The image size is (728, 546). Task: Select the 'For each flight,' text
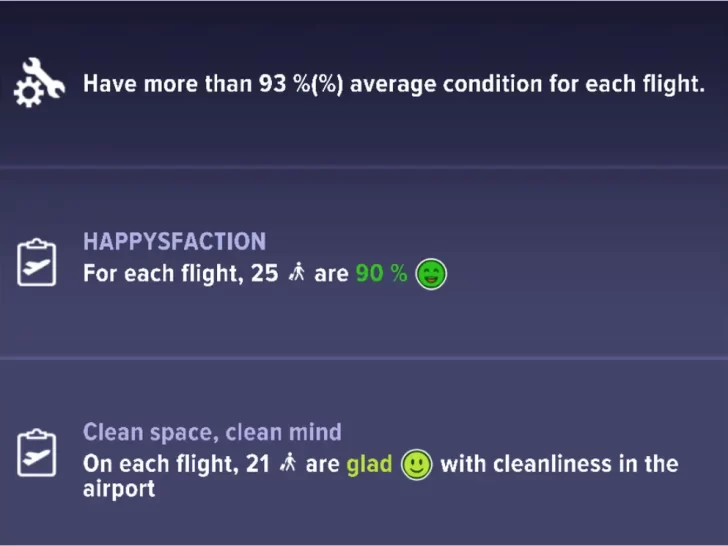coord(163,274)
